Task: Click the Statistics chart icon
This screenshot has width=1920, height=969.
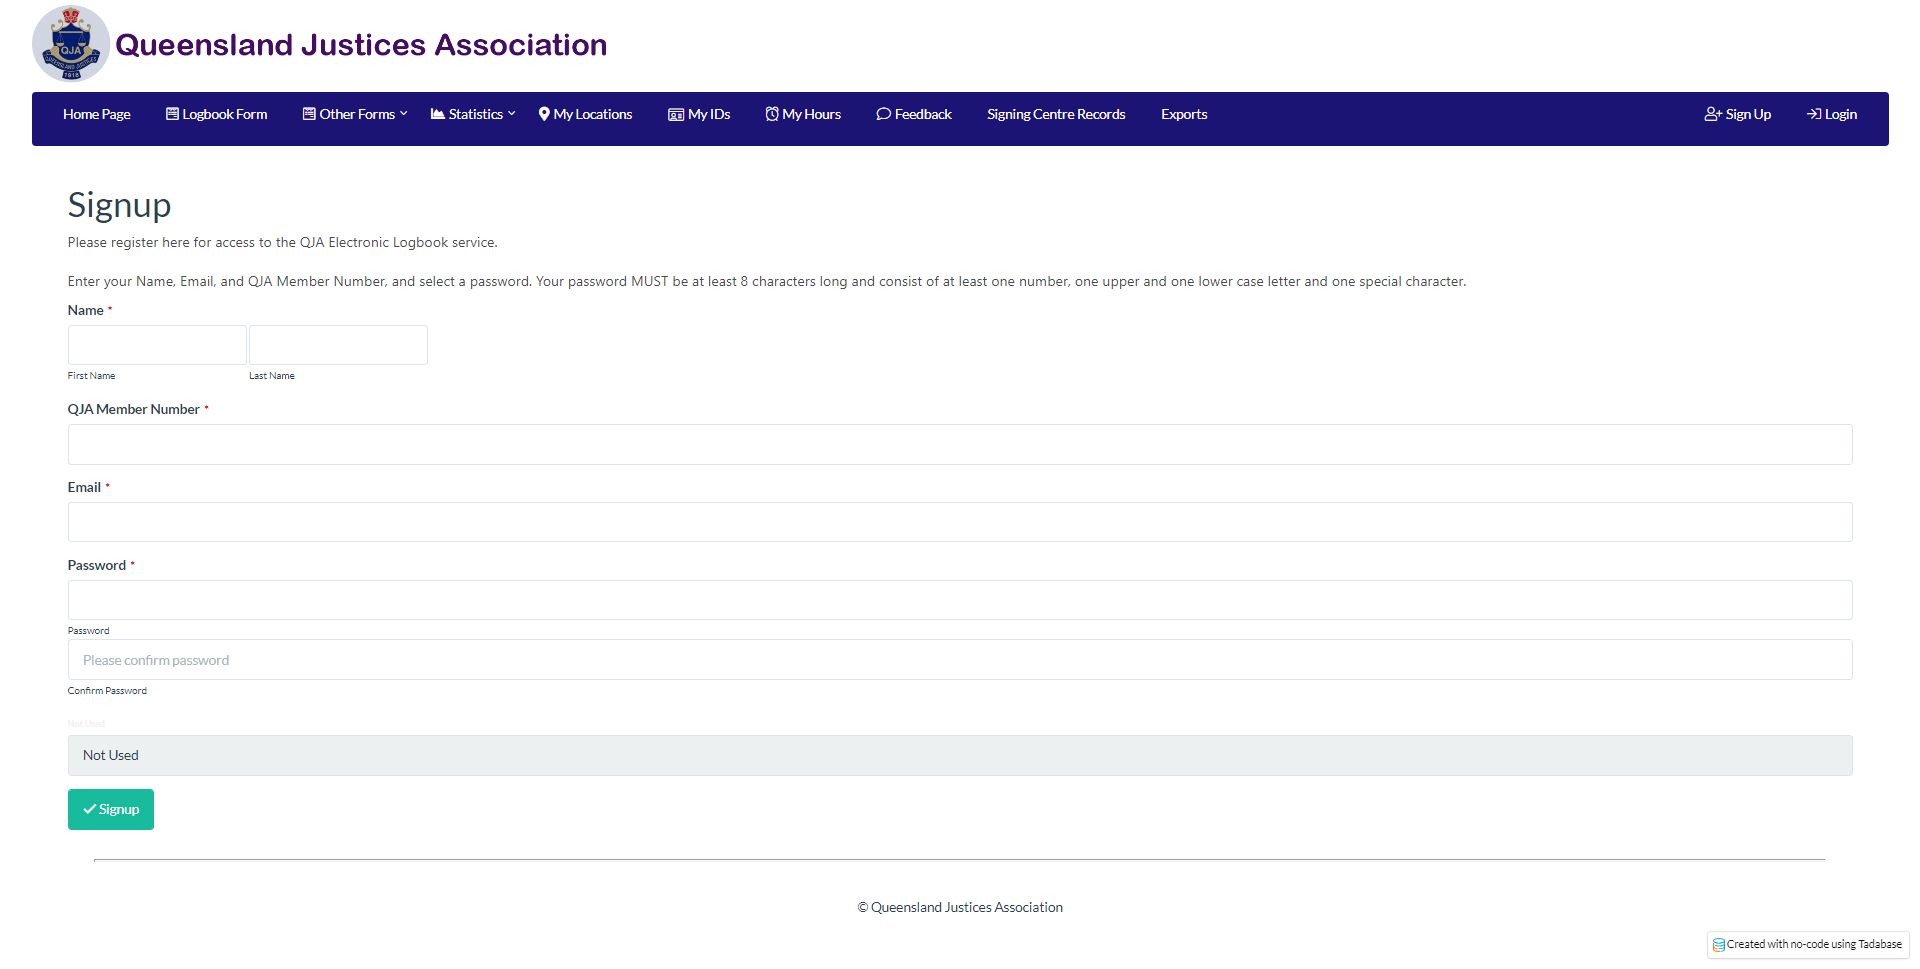Action: [x=438, y=114]
